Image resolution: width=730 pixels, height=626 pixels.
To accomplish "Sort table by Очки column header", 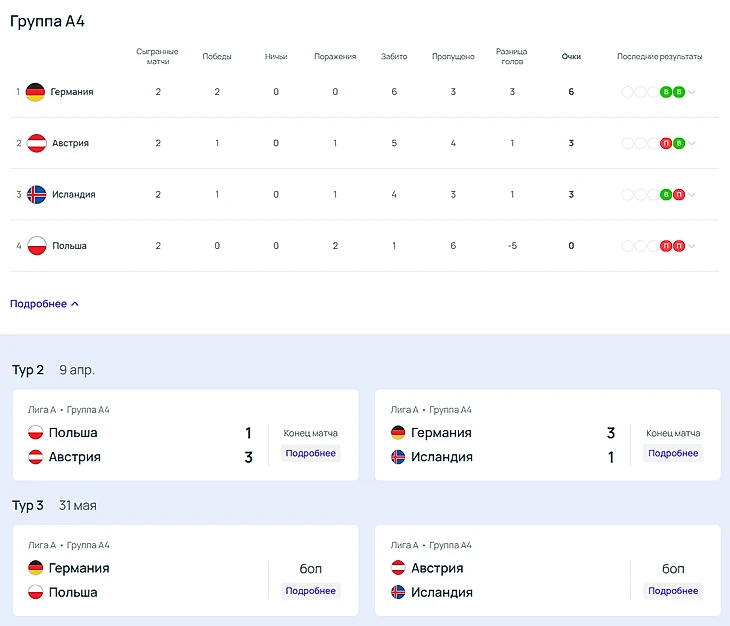I will tap(571, 57).
